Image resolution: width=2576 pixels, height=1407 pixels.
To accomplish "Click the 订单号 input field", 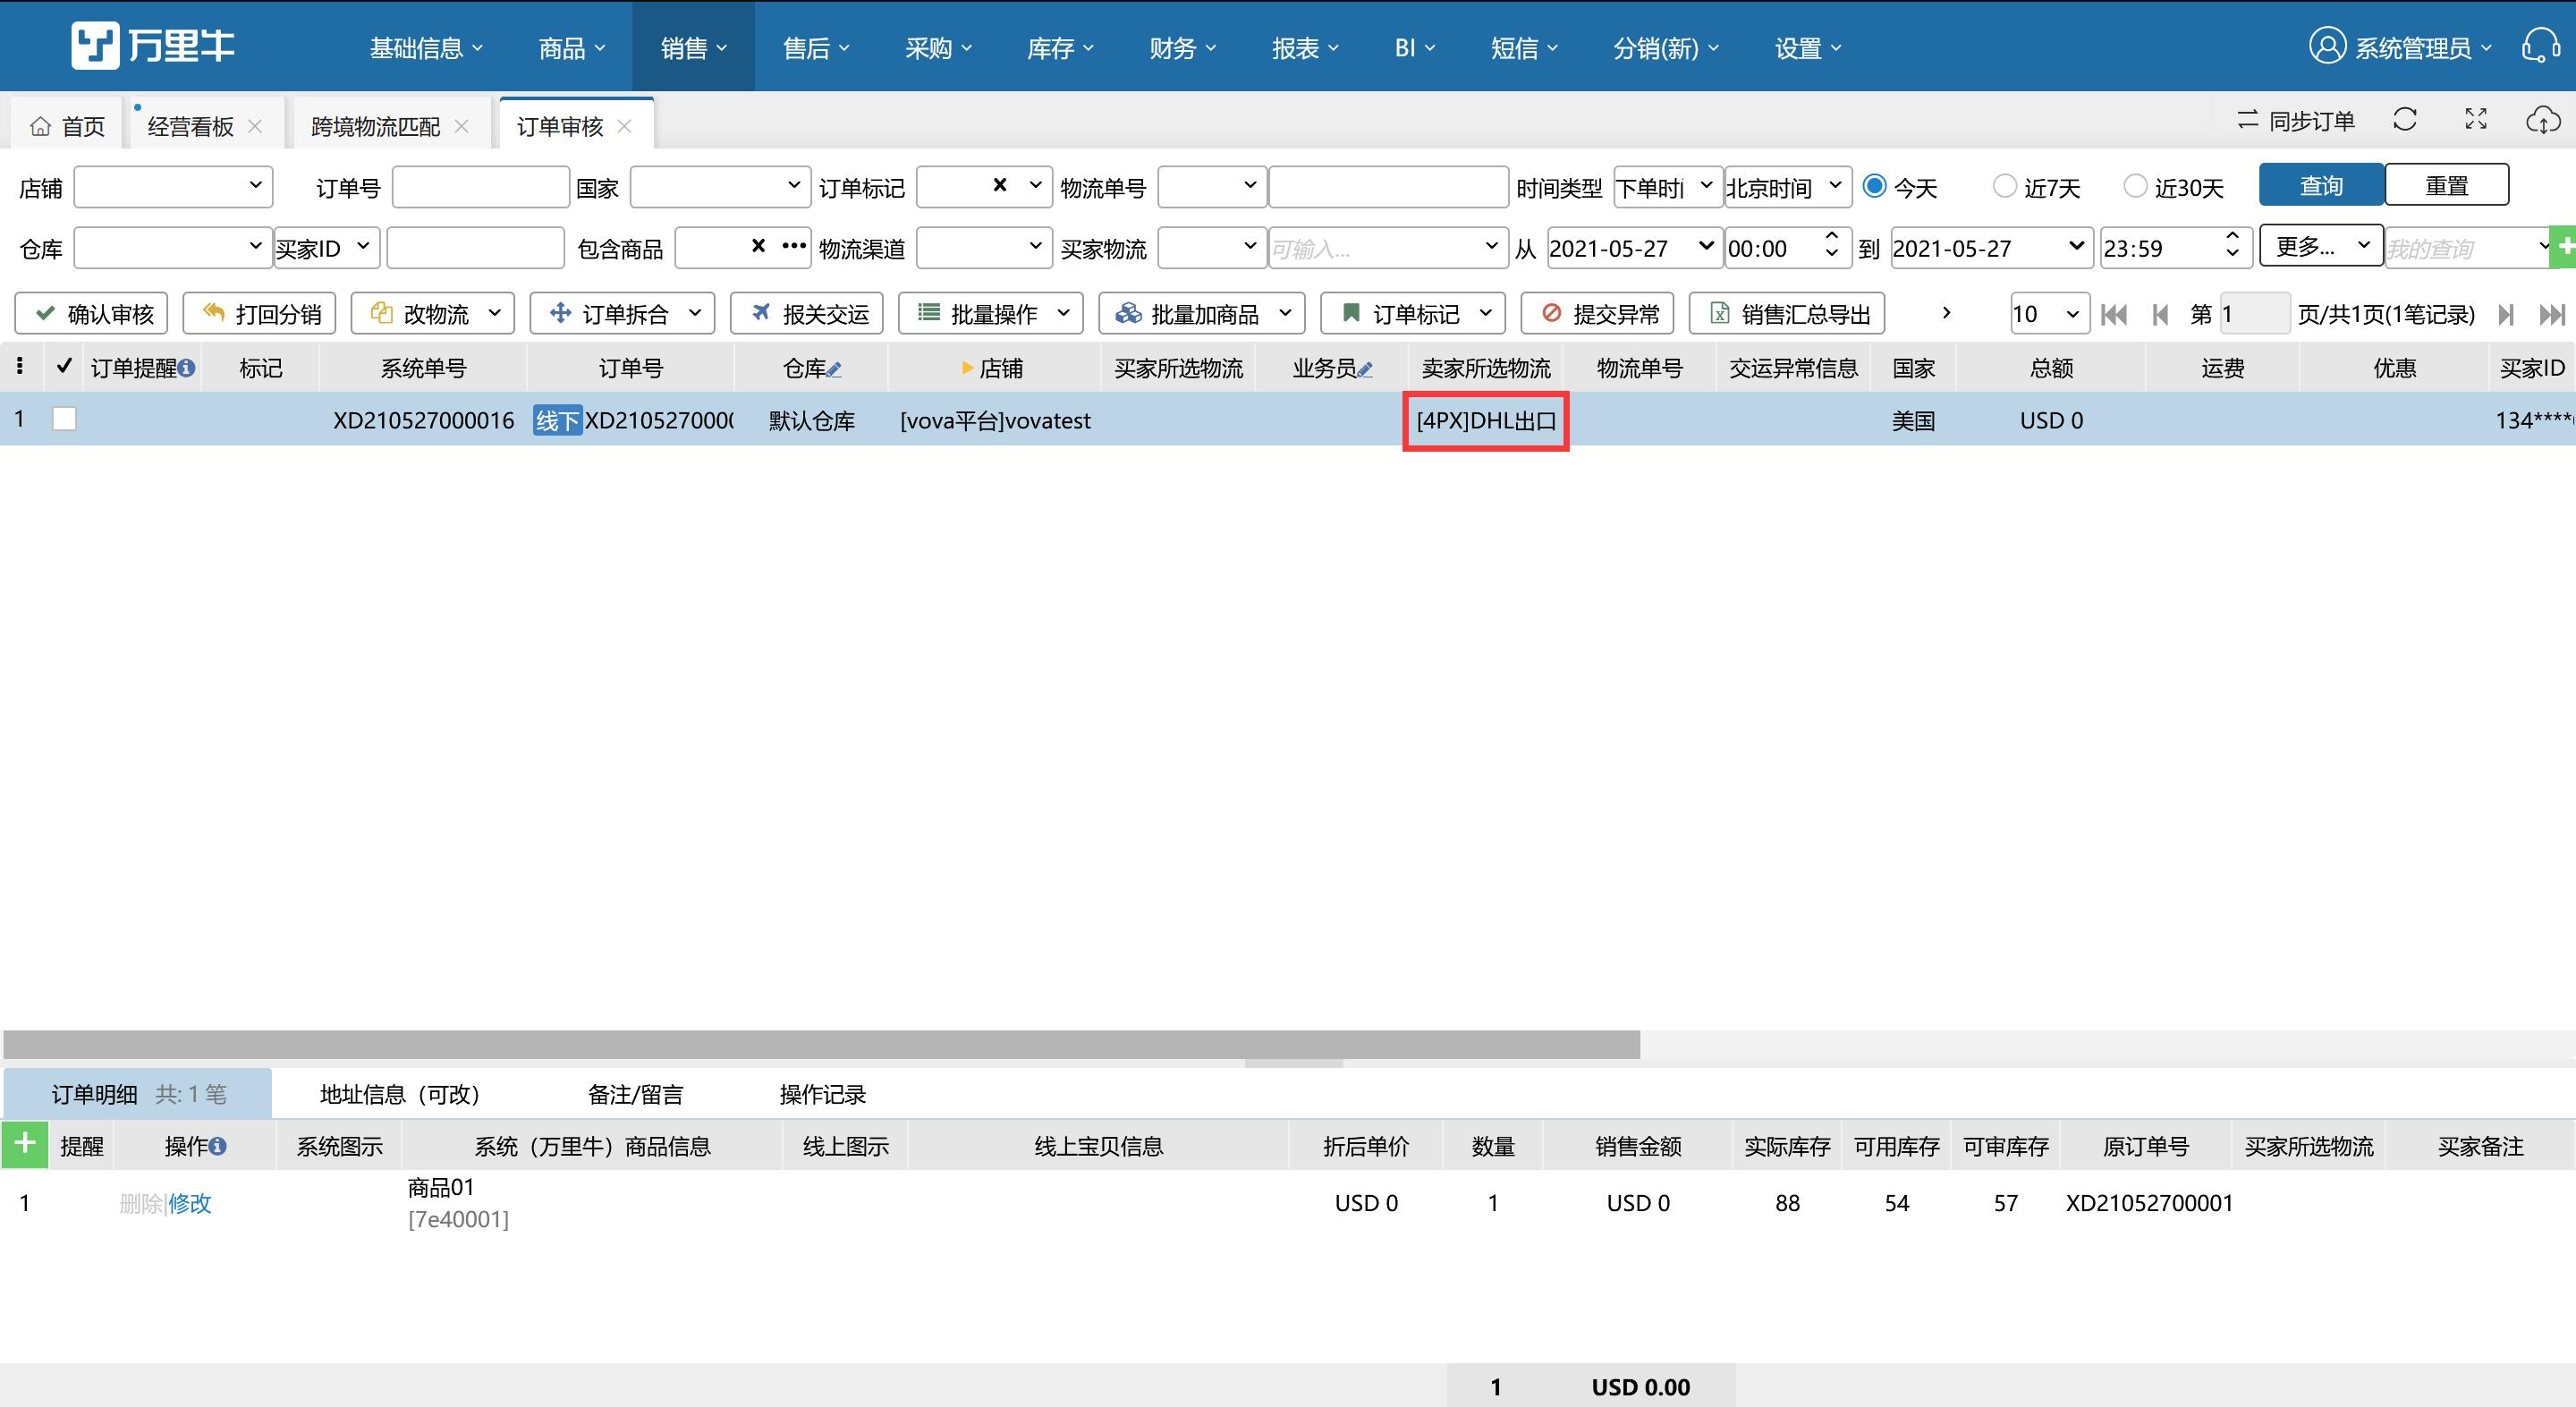I will (481, 186).
